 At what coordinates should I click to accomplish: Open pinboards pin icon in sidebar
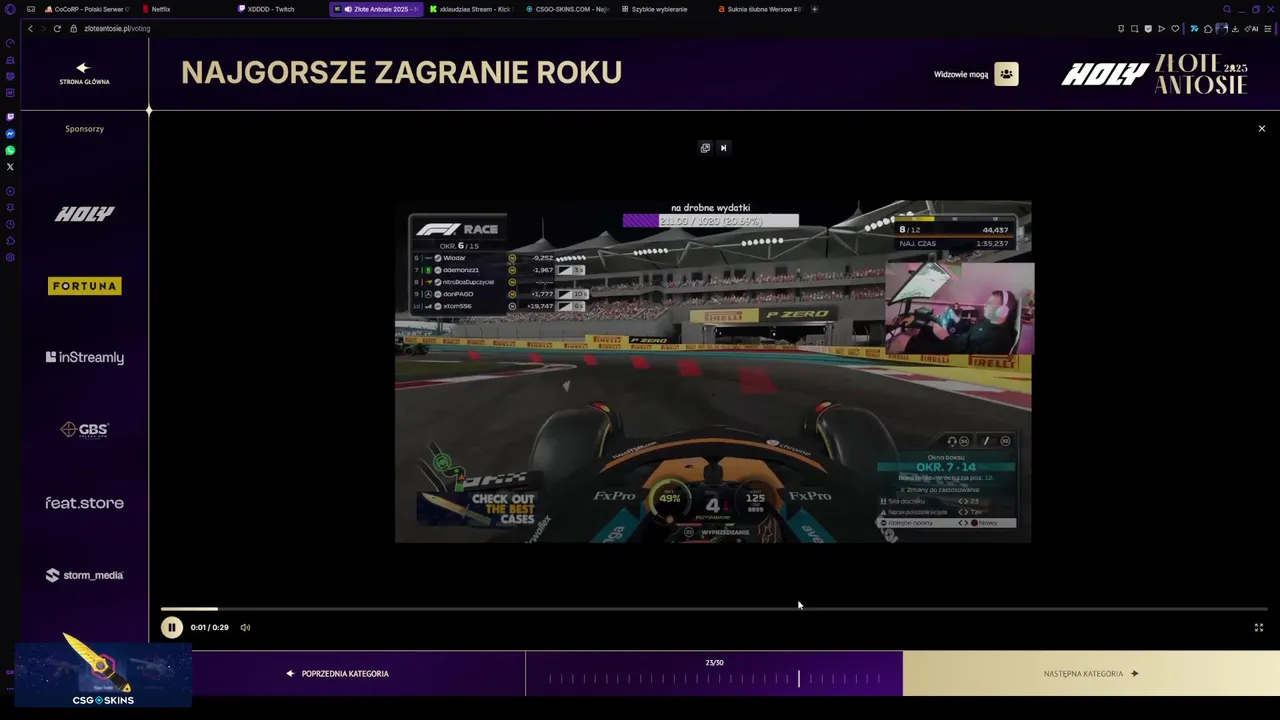coord(10,207)
